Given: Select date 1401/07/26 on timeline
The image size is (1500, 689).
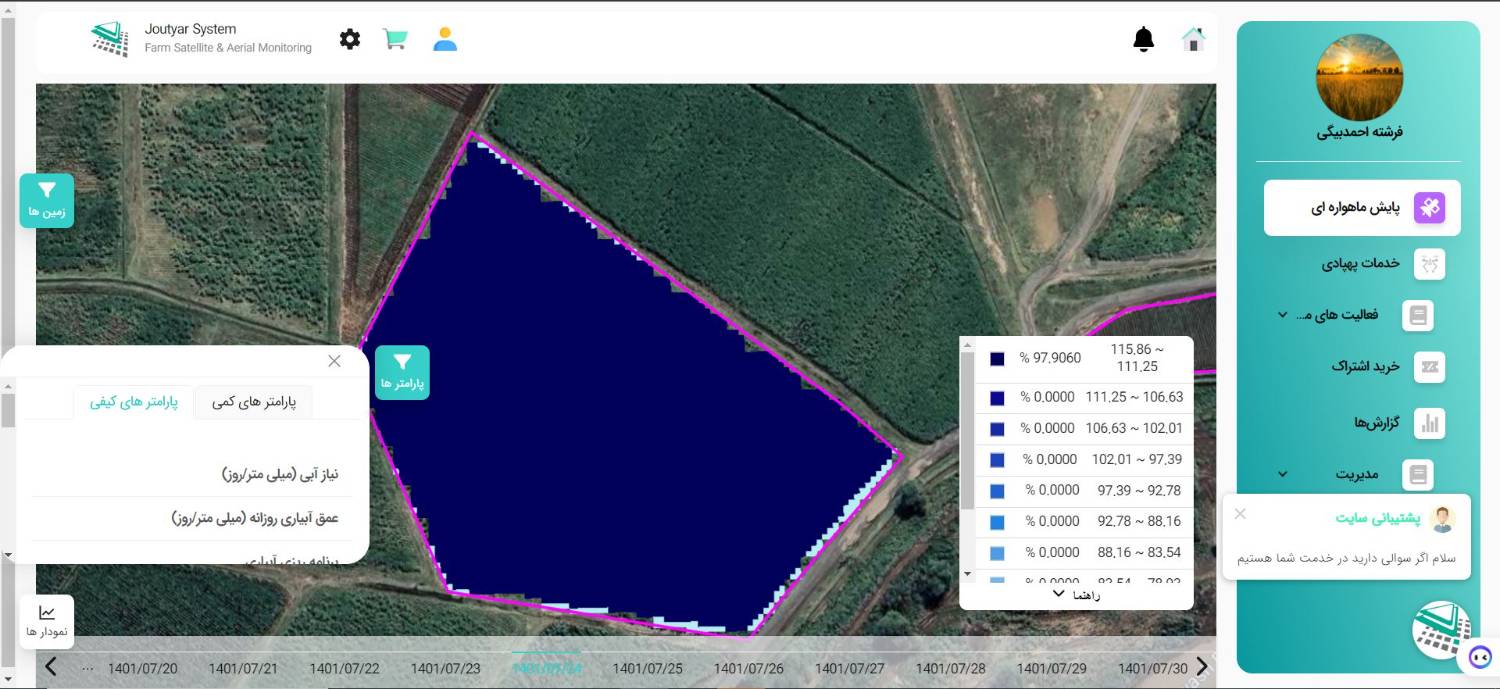Looking at the screenshot, I should [748, 668].
